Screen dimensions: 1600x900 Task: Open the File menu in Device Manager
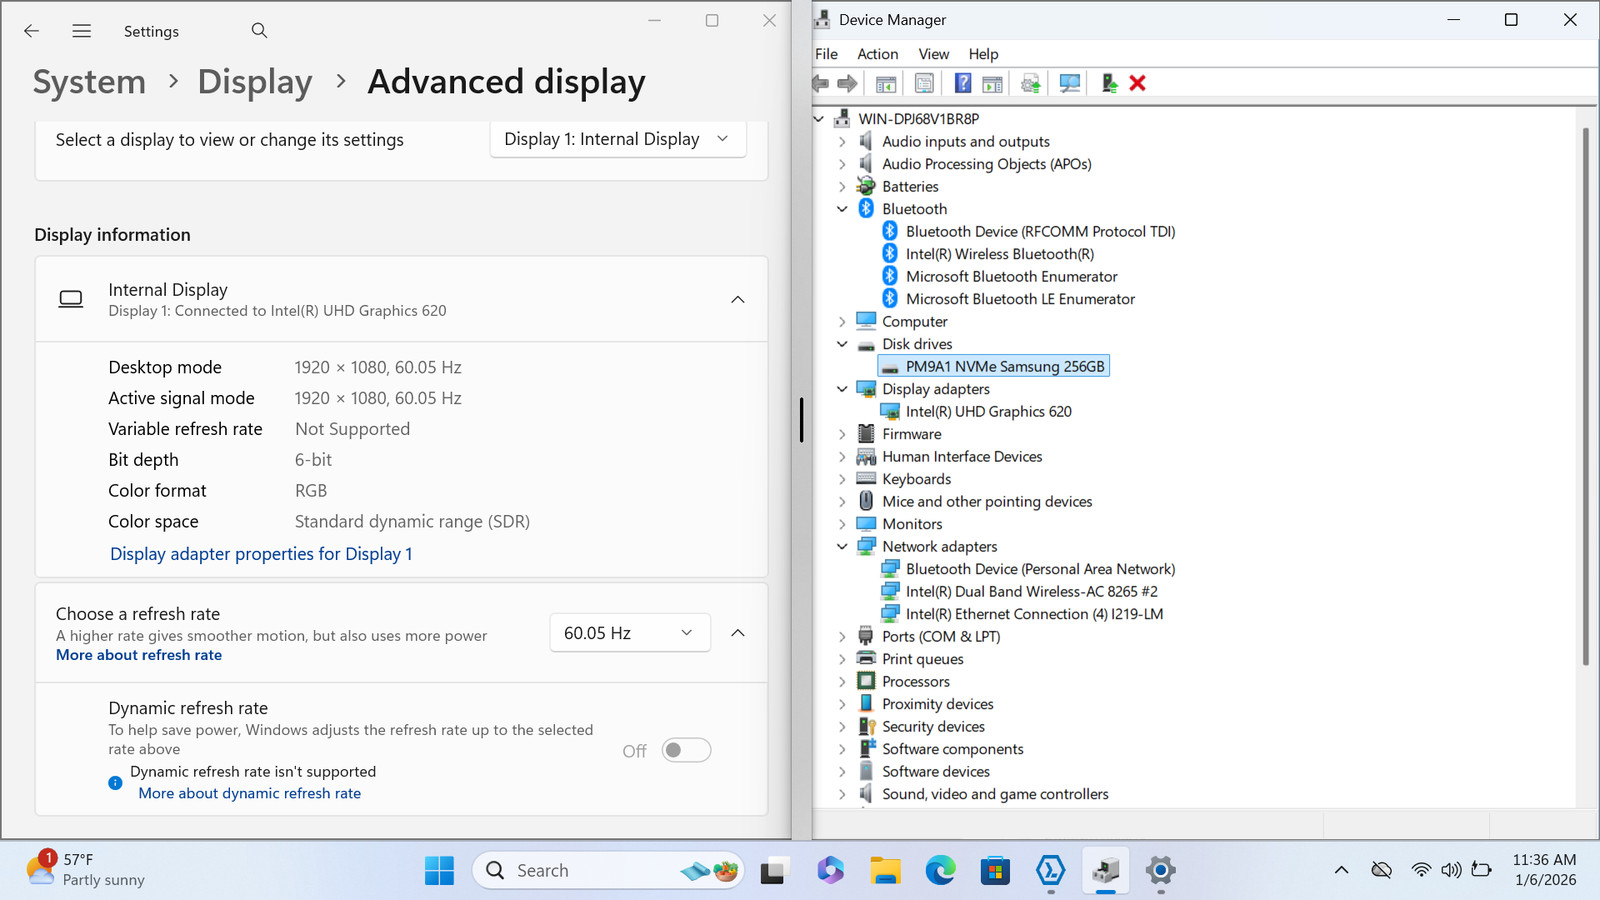click(x=827, y=54)
